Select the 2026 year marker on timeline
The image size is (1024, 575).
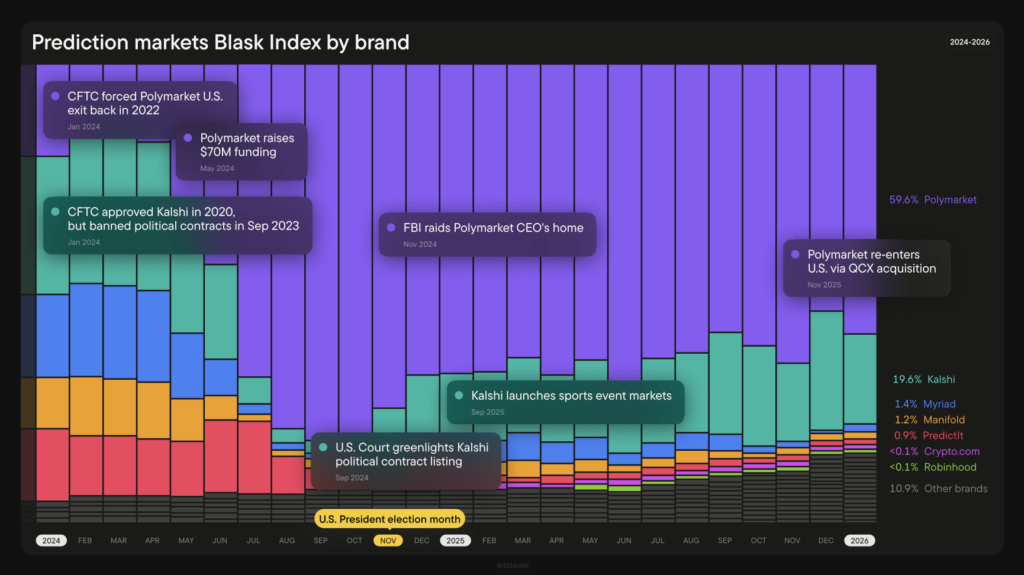coord(860,540)
